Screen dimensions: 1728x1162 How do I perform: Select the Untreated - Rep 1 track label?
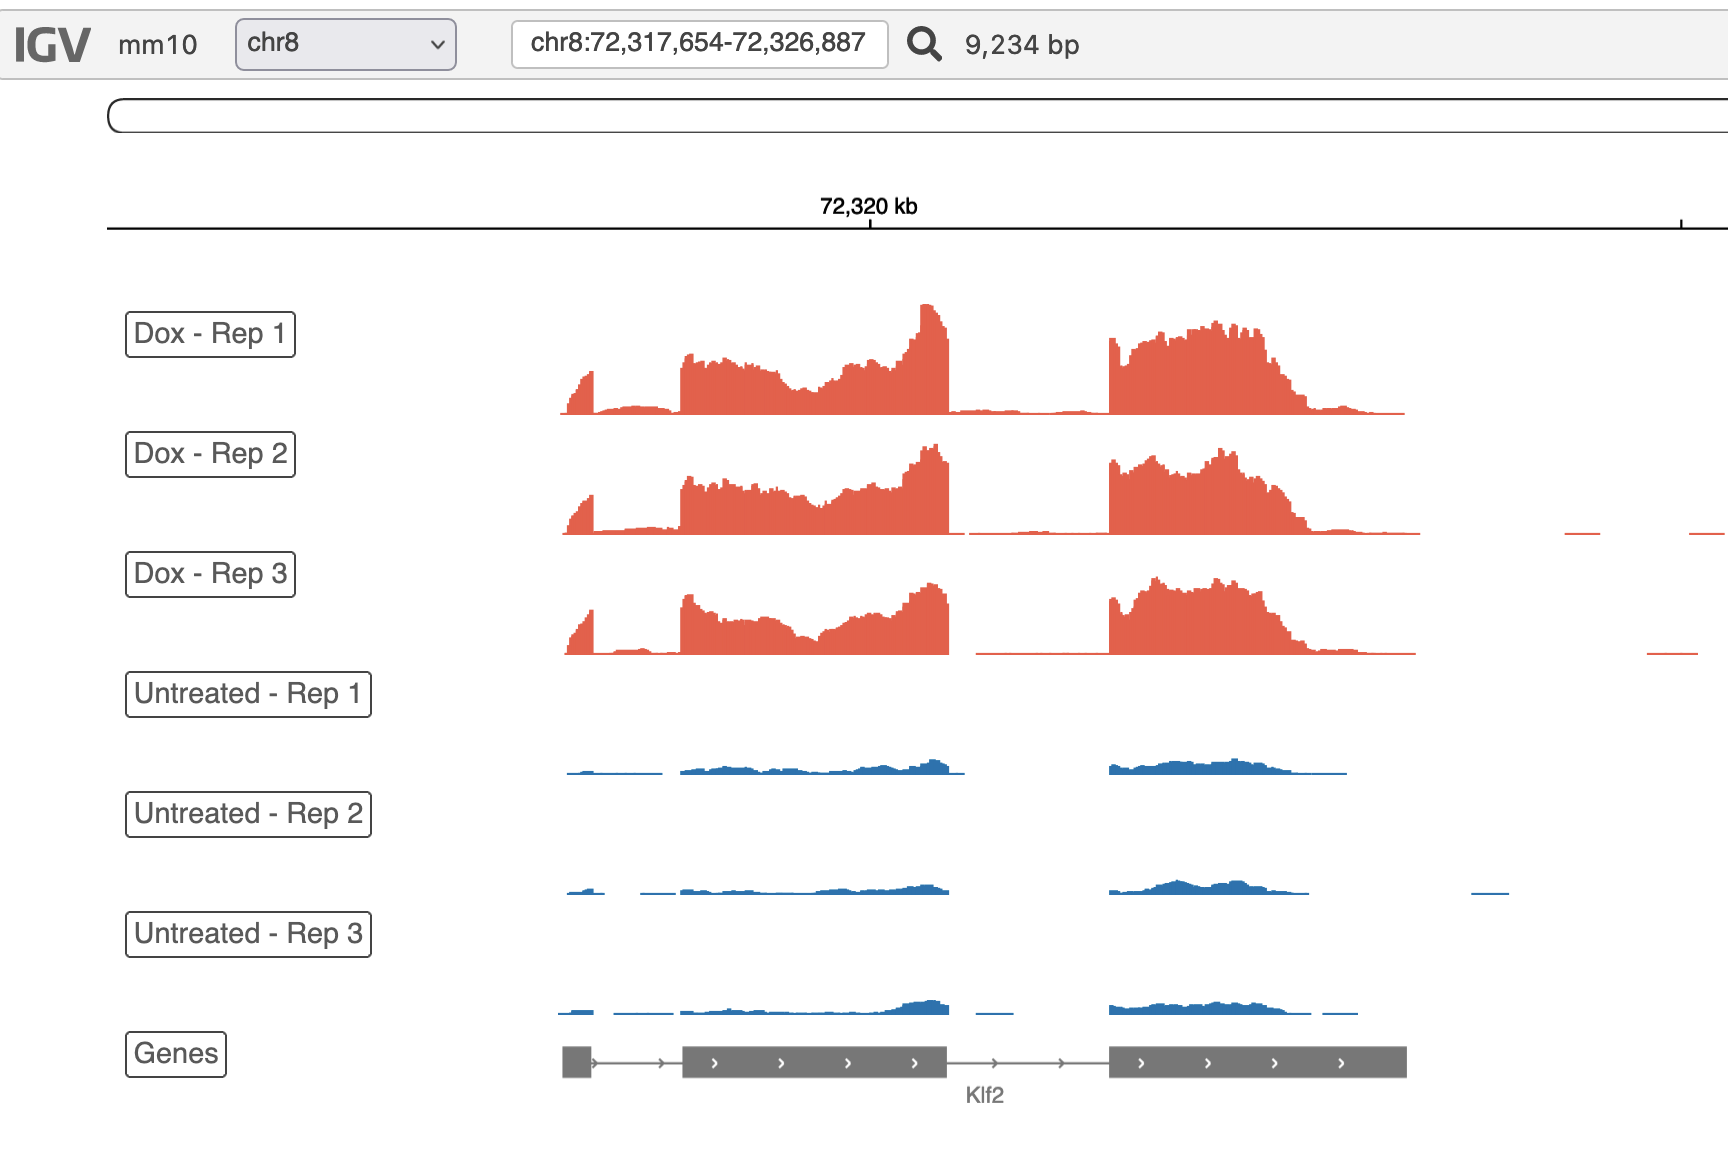tap(248, 694)
